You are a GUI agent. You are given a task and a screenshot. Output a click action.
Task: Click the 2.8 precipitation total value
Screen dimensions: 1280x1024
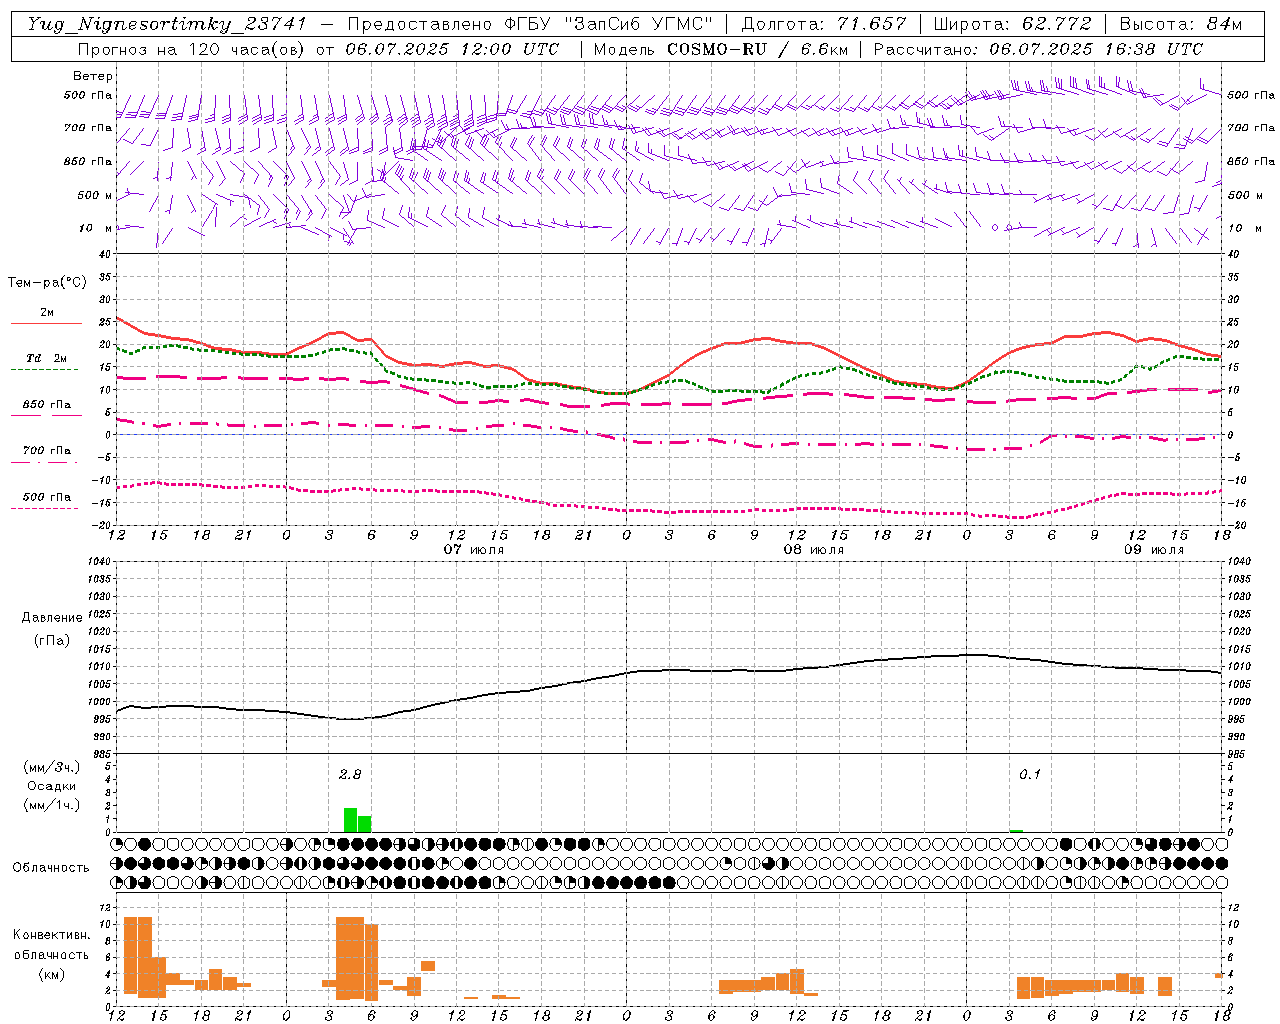[x=349, y=774]
